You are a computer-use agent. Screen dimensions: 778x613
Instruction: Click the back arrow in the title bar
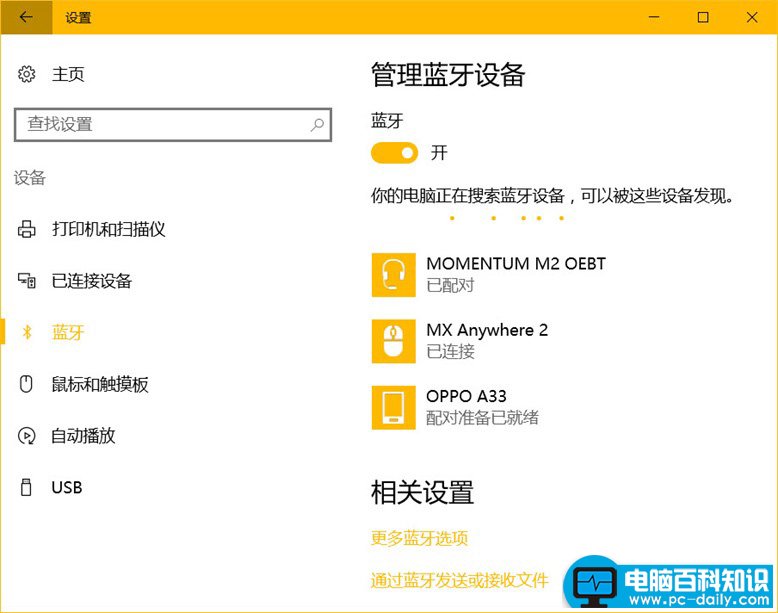(26, 17)
